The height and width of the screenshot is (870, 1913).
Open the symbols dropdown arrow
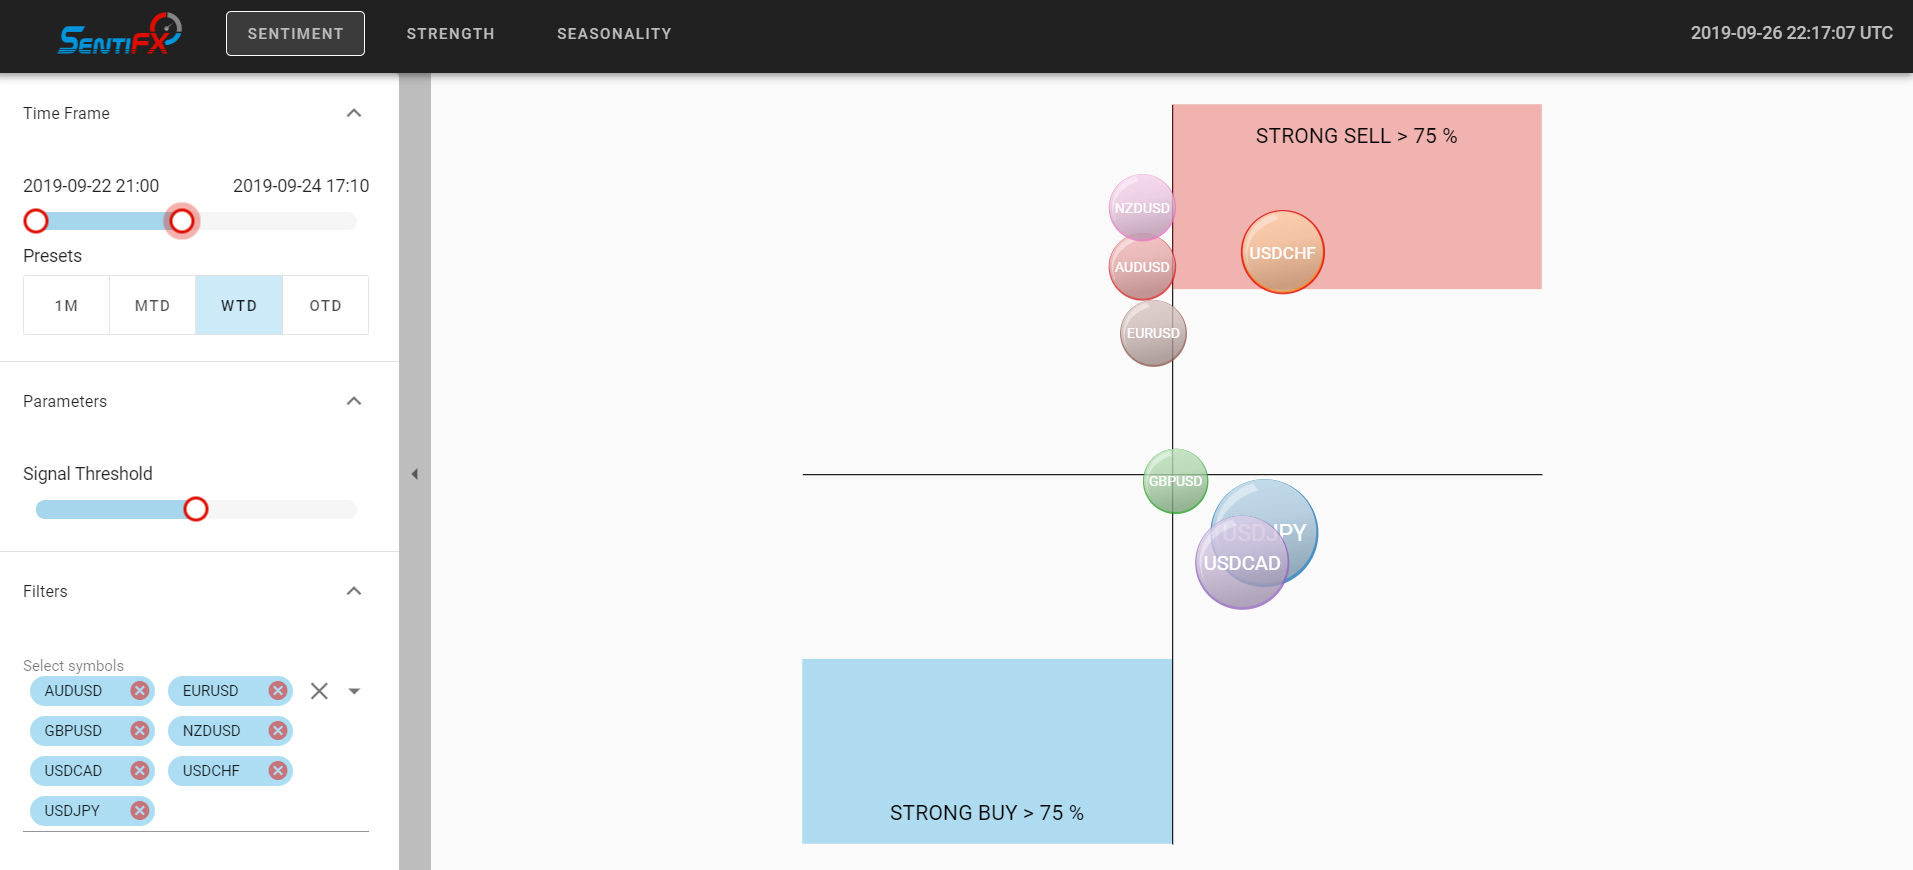[354, 691]
